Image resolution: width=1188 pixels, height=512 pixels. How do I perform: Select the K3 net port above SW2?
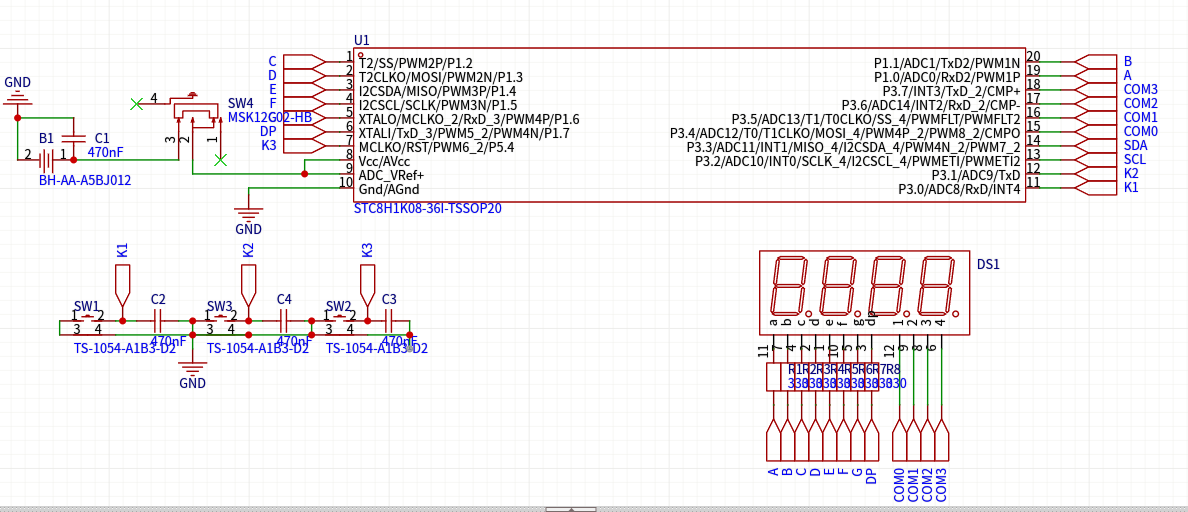(x=367, y=284)
